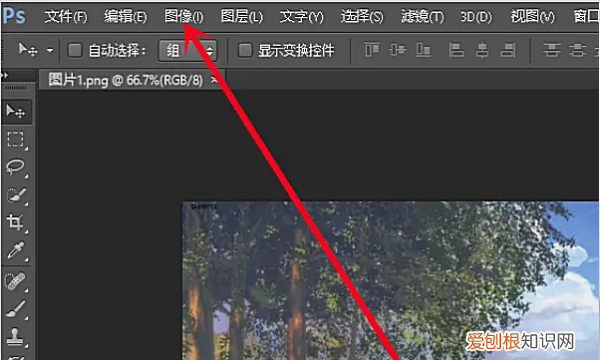Viewport: 600px width, 360px height.
Task: Open the 编辑(E) menu
Action: tap(126, 16)
